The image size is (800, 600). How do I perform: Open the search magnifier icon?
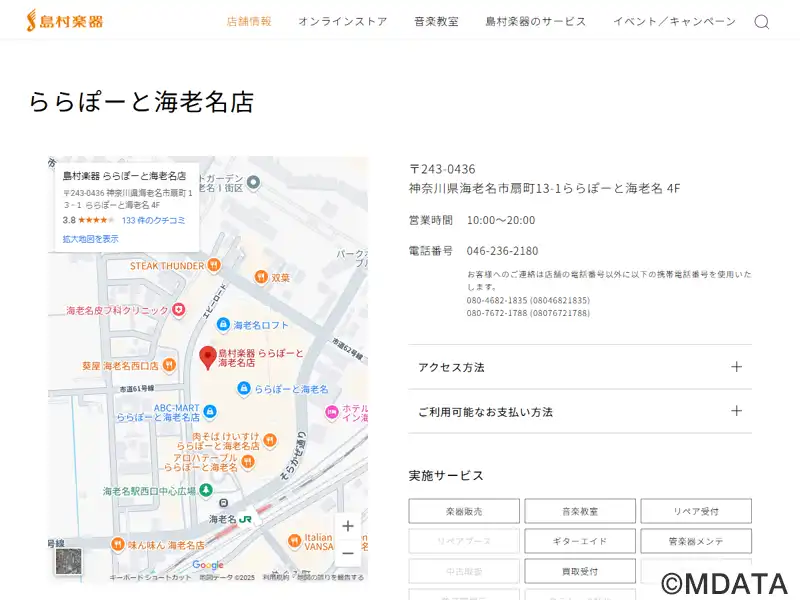[x=762, y=21]
